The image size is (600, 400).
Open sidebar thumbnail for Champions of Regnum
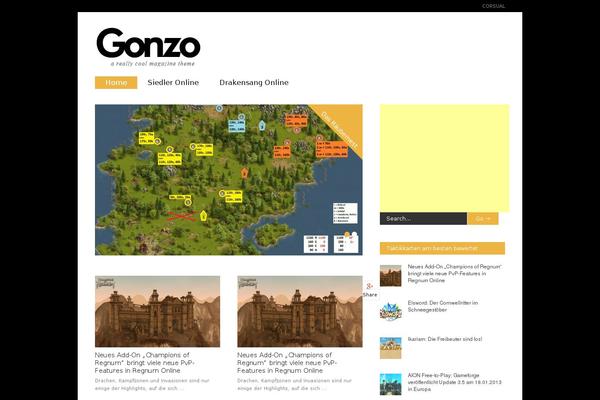(x=390, y=276)
